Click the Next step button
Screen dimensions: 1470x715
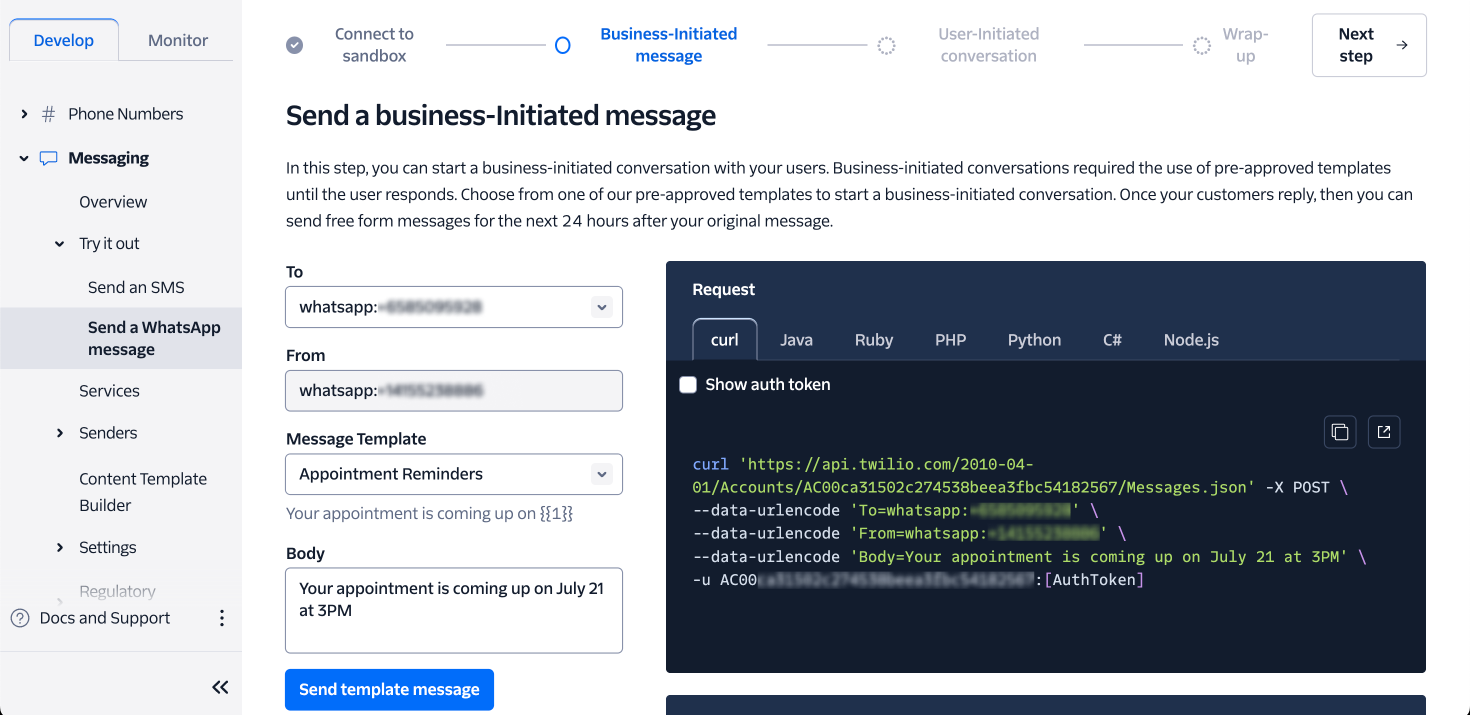pyautogui.click(x=1368, y=45)
